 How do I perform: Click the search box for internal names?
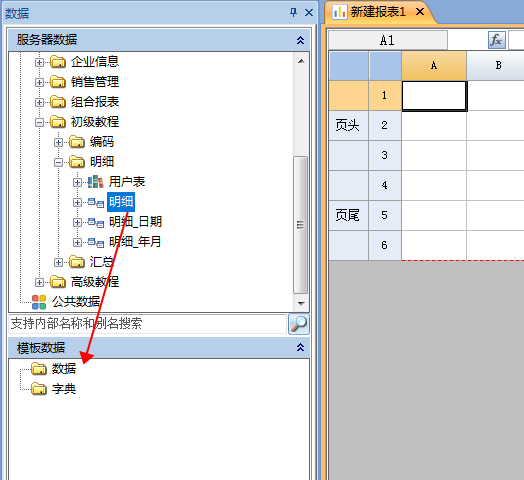[147, 324]
